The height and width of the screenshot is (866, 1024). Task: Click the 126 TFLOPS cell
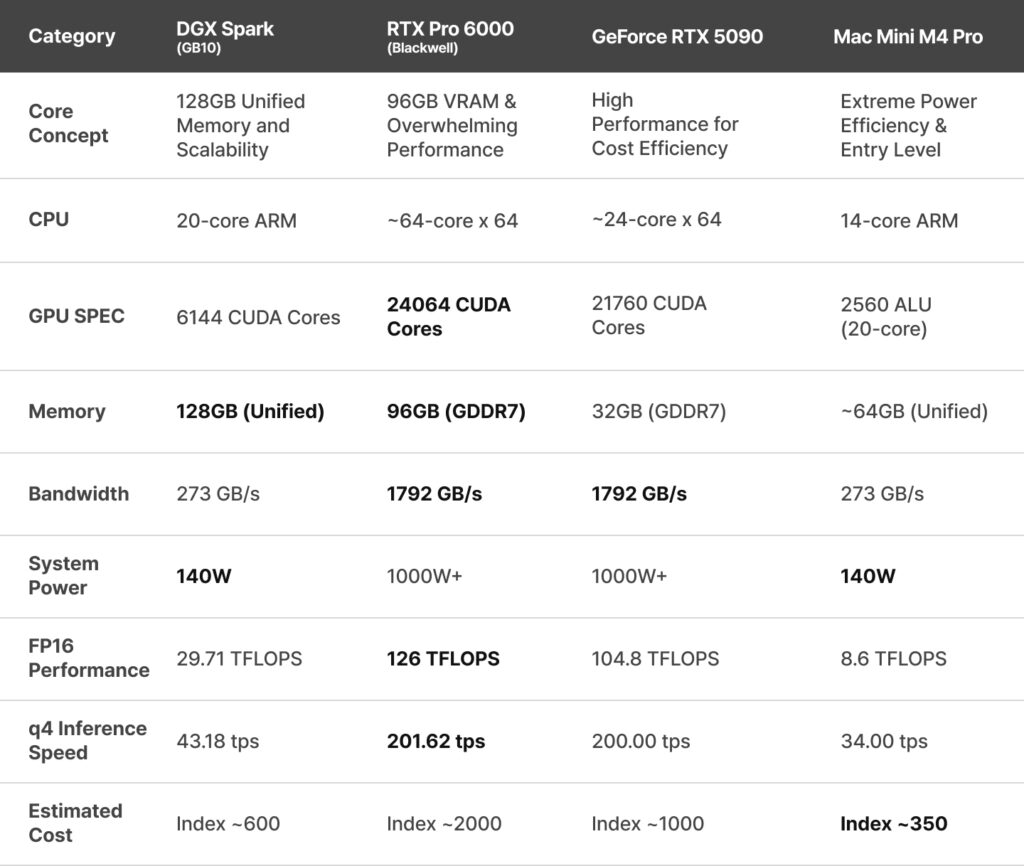[443, 658]
